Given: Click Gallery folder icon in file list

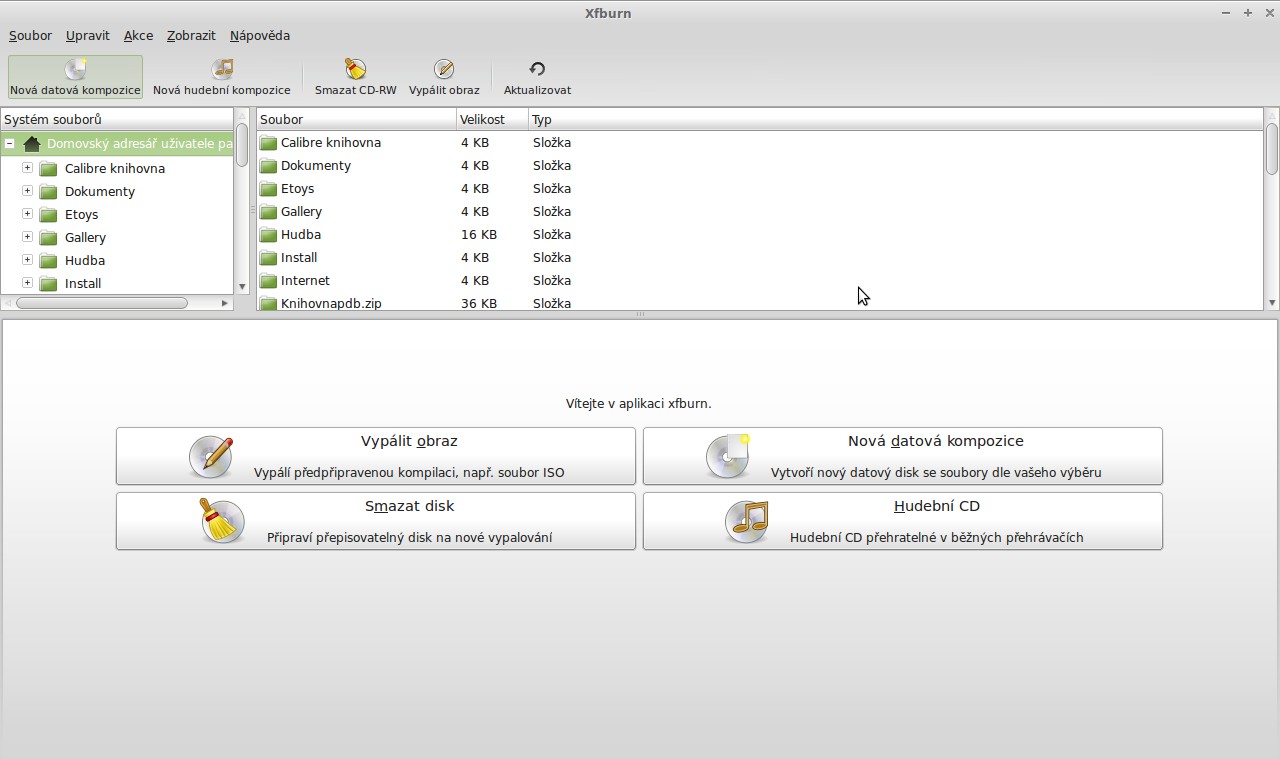Looking at the screenshot, I should click(x=268, y=211).
